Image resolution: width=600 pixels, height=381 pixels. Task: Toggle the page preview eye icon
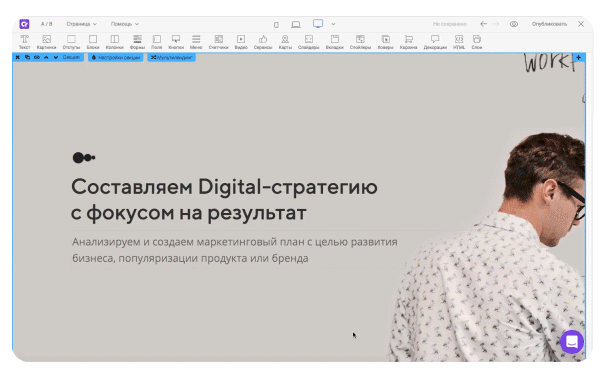coord(514,24)
